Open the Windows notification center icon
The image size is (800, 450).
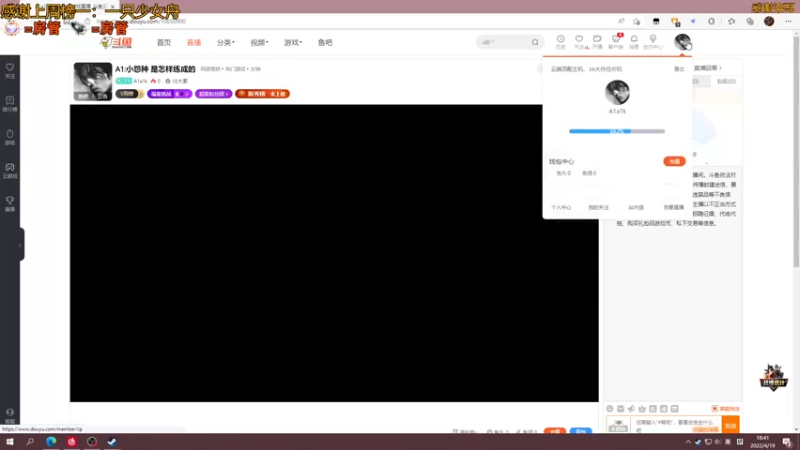coord(787,442)
